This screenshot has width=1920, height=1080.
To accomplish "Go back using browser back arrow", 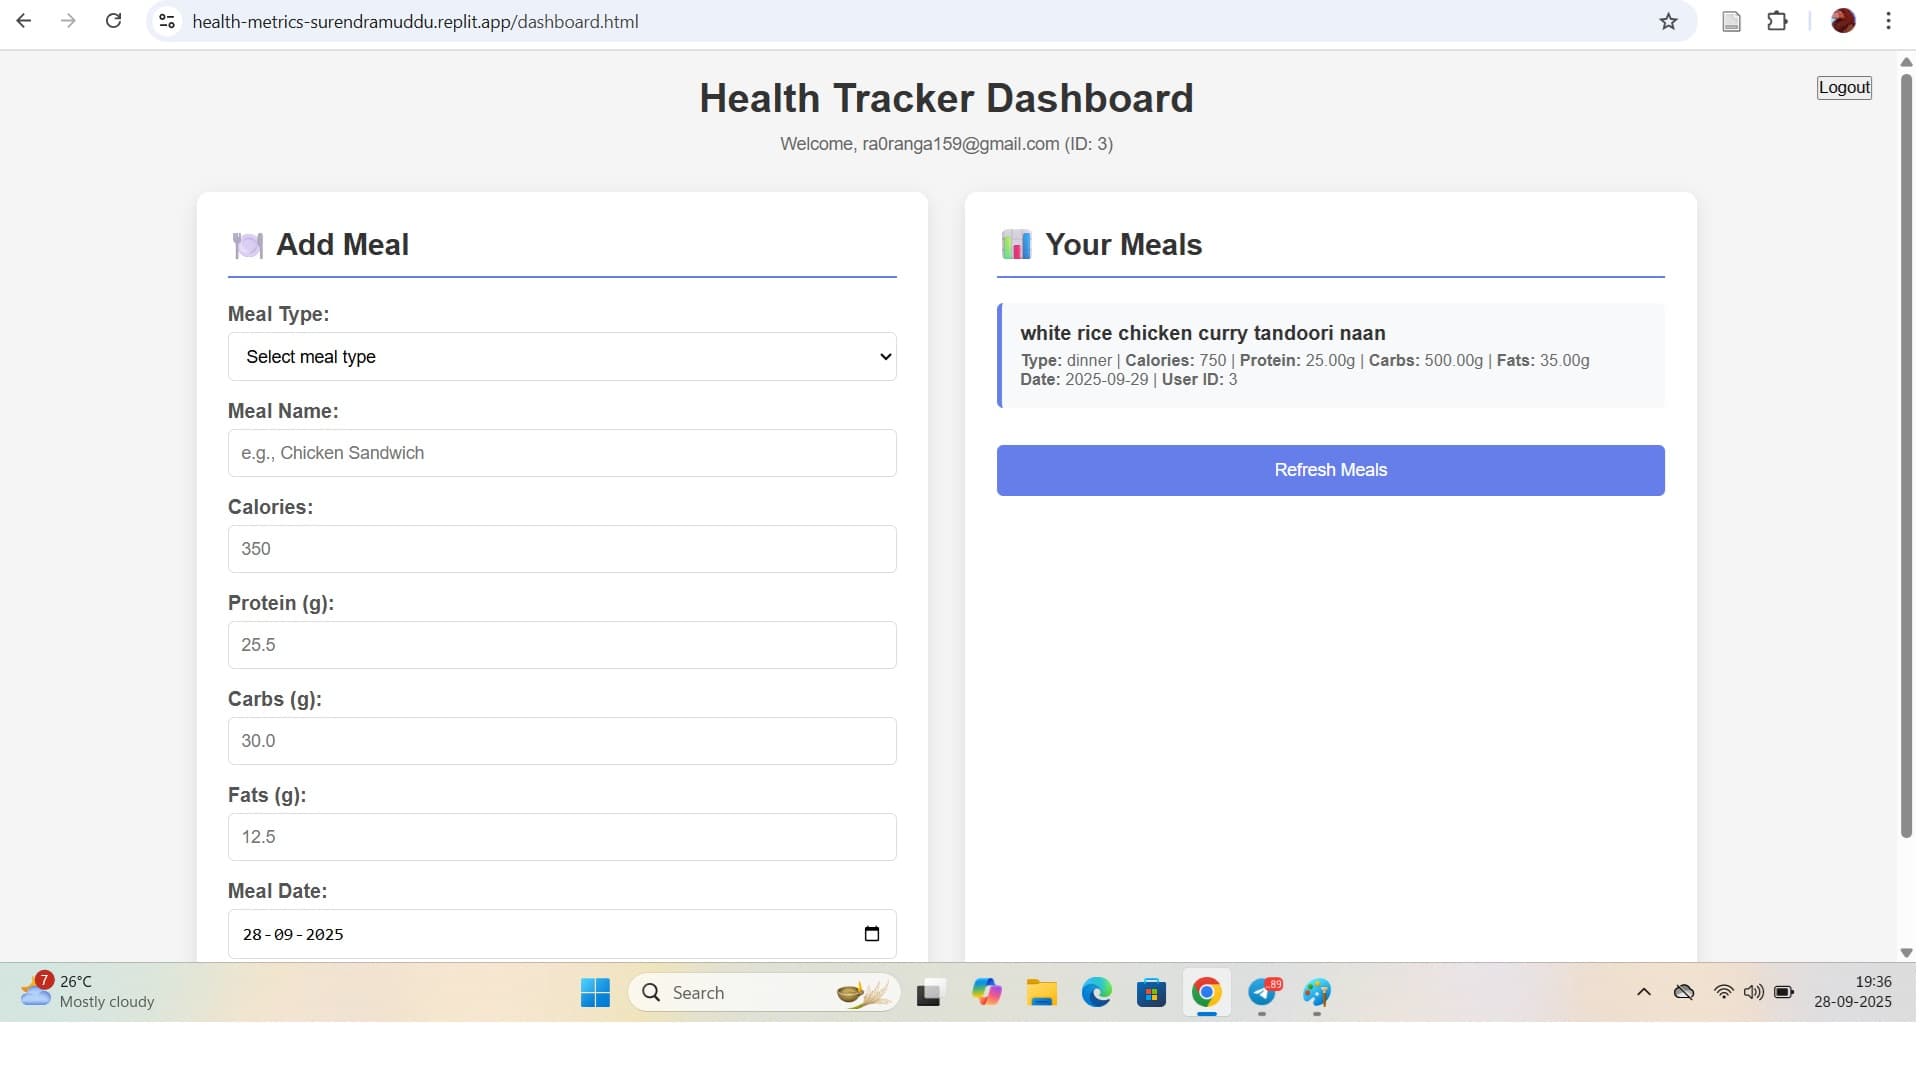I will tap(24, 21).
